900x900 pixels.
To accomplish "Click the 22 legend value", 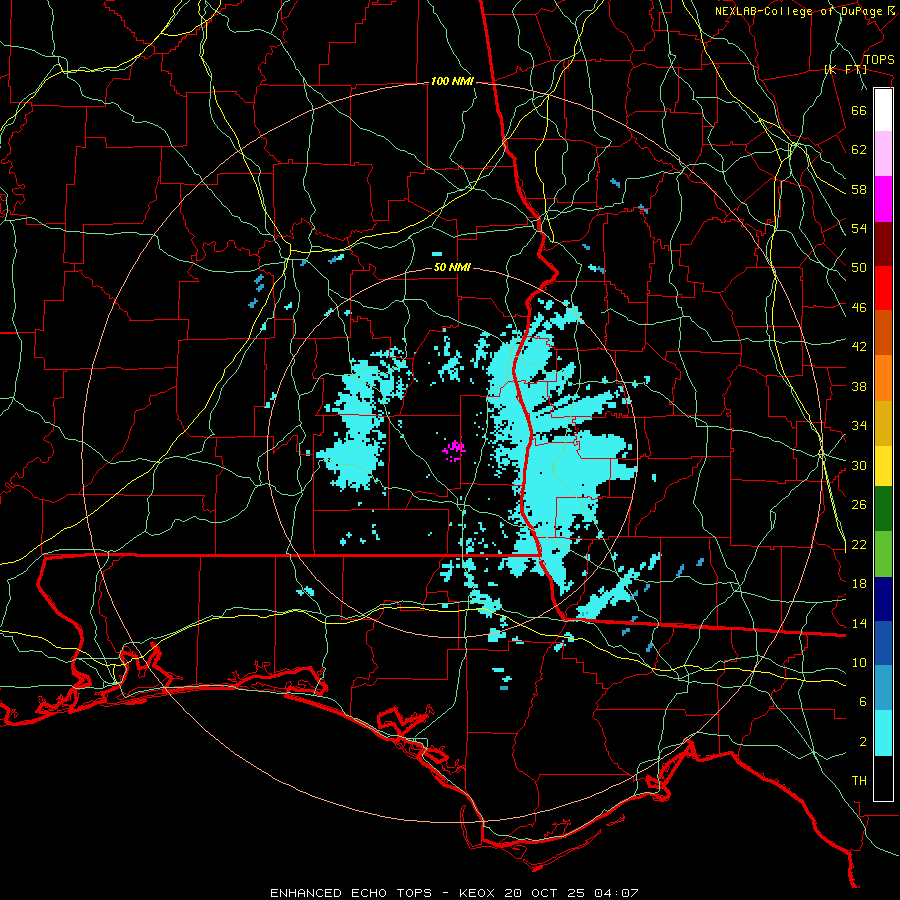I will 859,545.
